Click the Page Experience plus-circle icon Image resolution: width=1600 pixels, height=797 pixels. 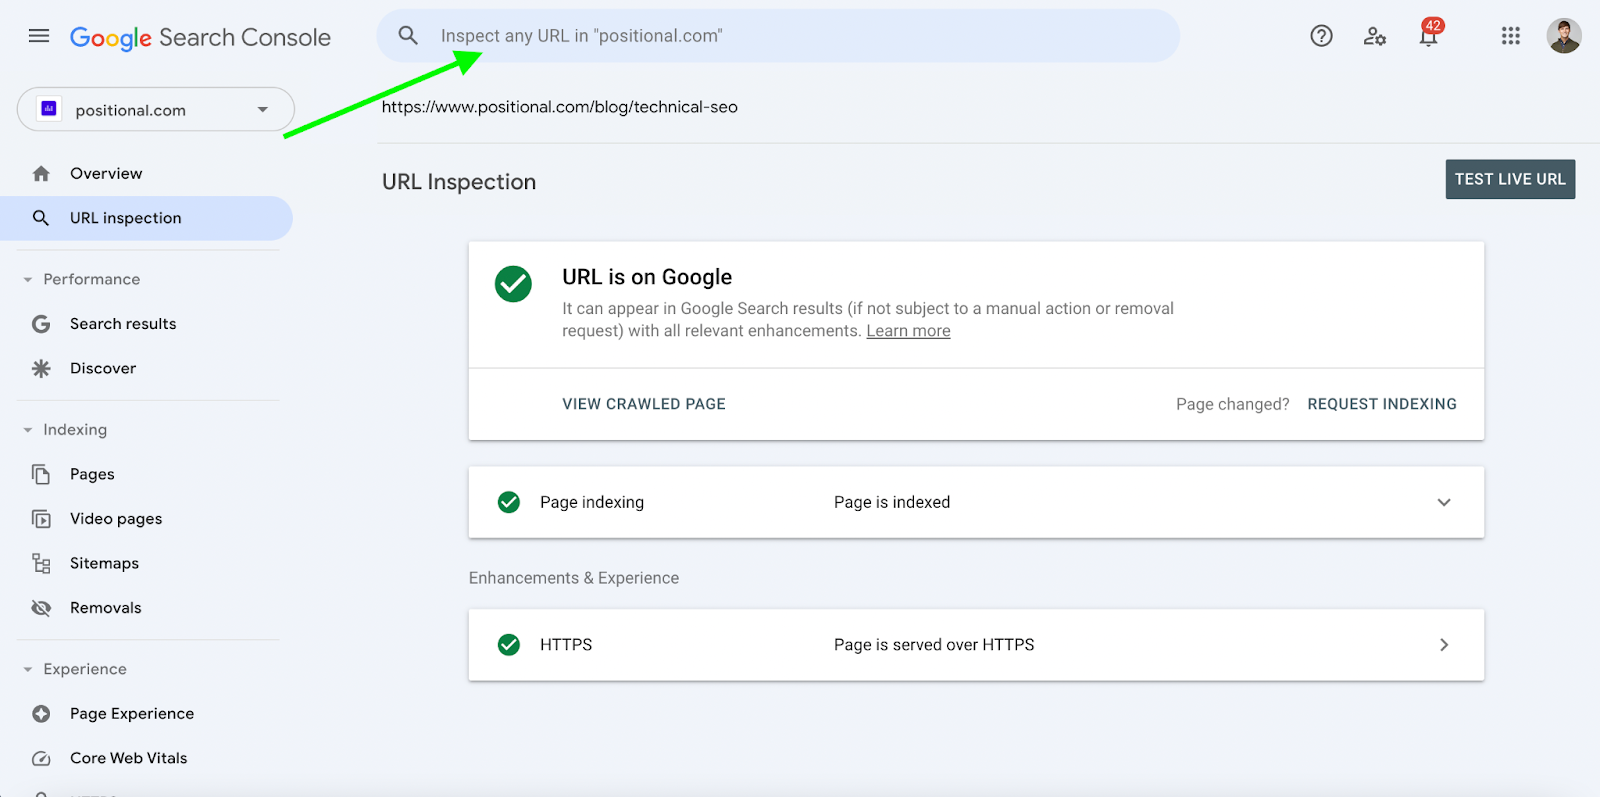(41, 714)
